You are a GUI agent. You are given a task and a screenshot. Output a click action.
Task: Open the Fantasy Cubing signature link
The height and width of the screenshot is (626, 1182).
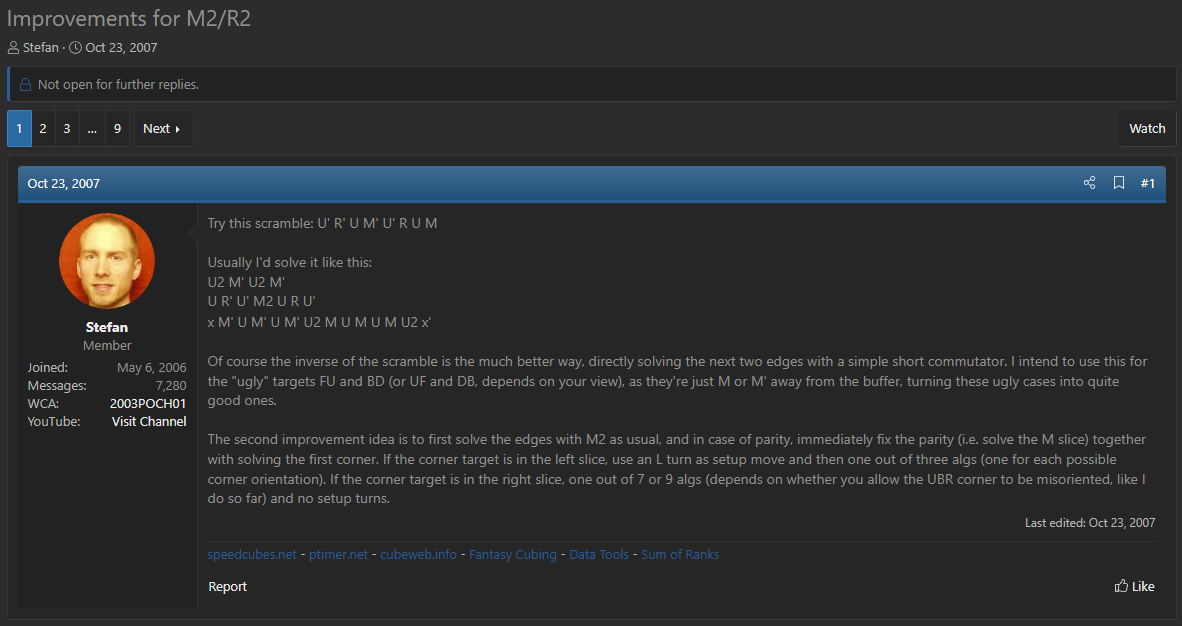tap(513, 554)
